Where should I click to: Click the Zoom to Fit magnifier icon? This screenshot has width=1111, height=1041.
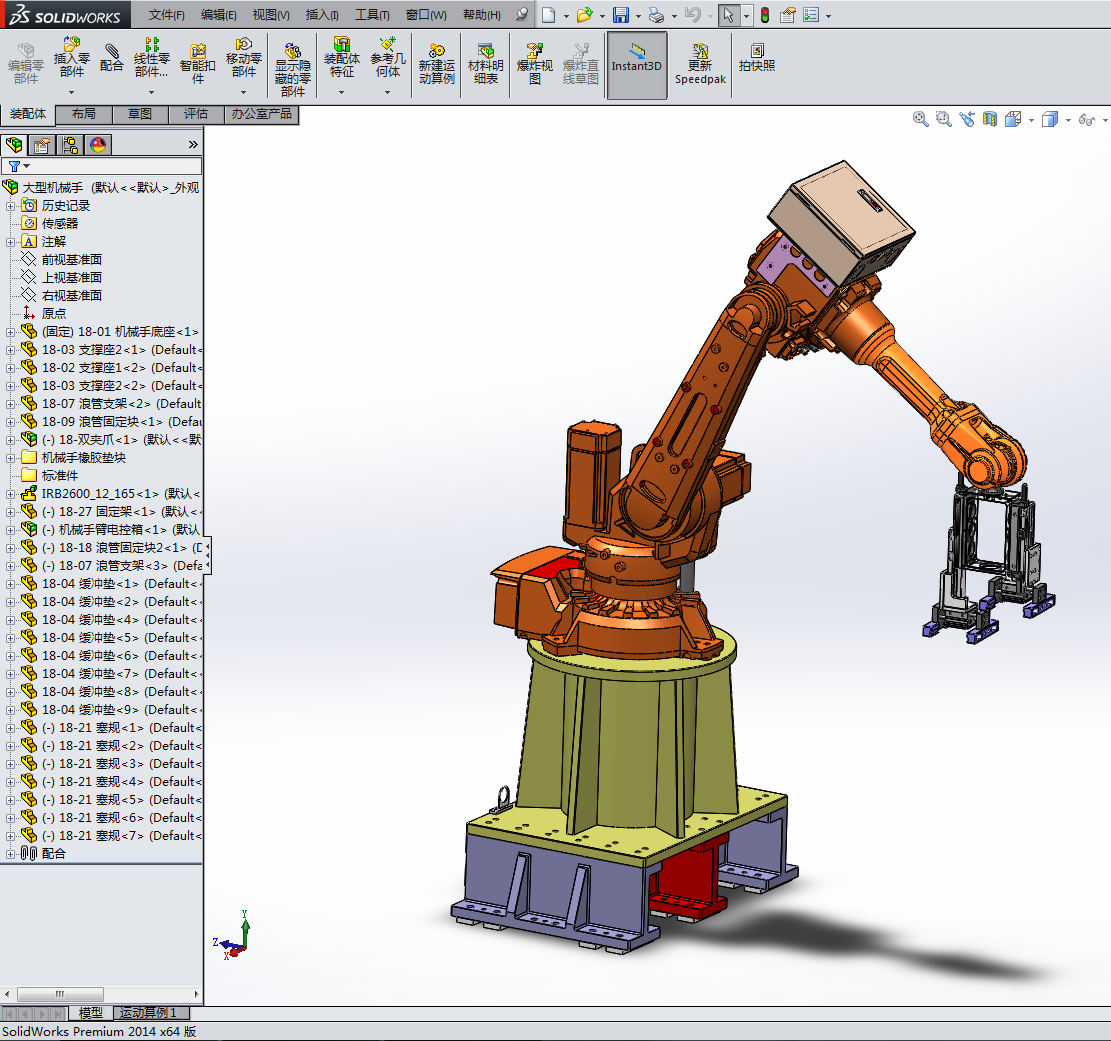(x=921, y=119)
